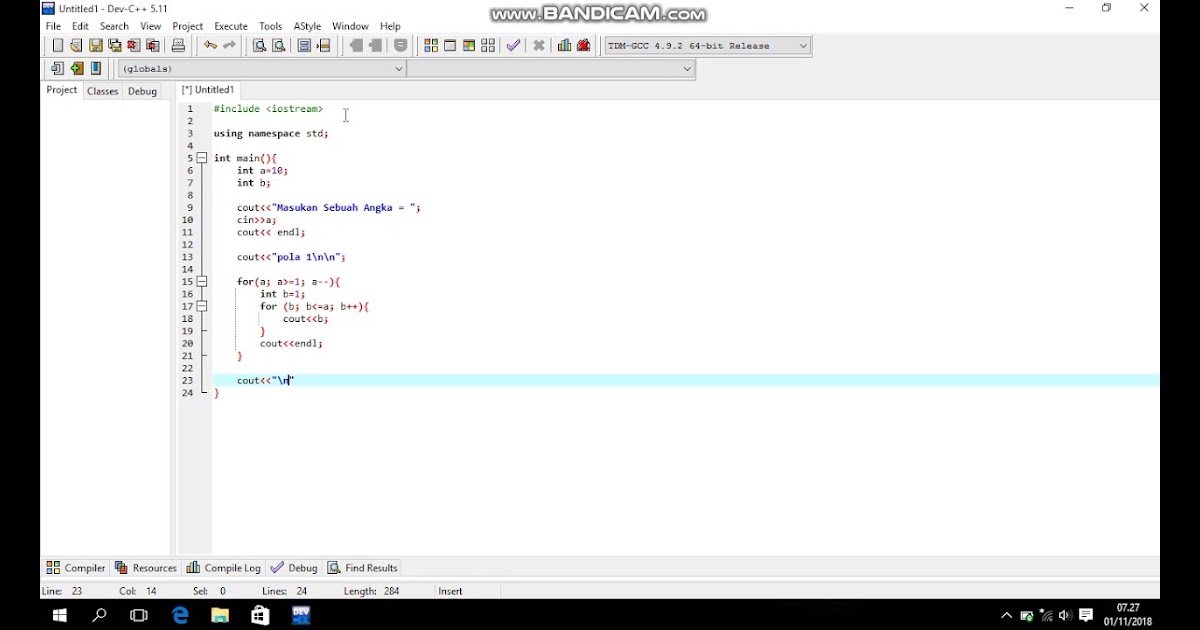Click the Toggle Bookmarks icon
The image size is (1200, 630).
click(x=76, y=68)
